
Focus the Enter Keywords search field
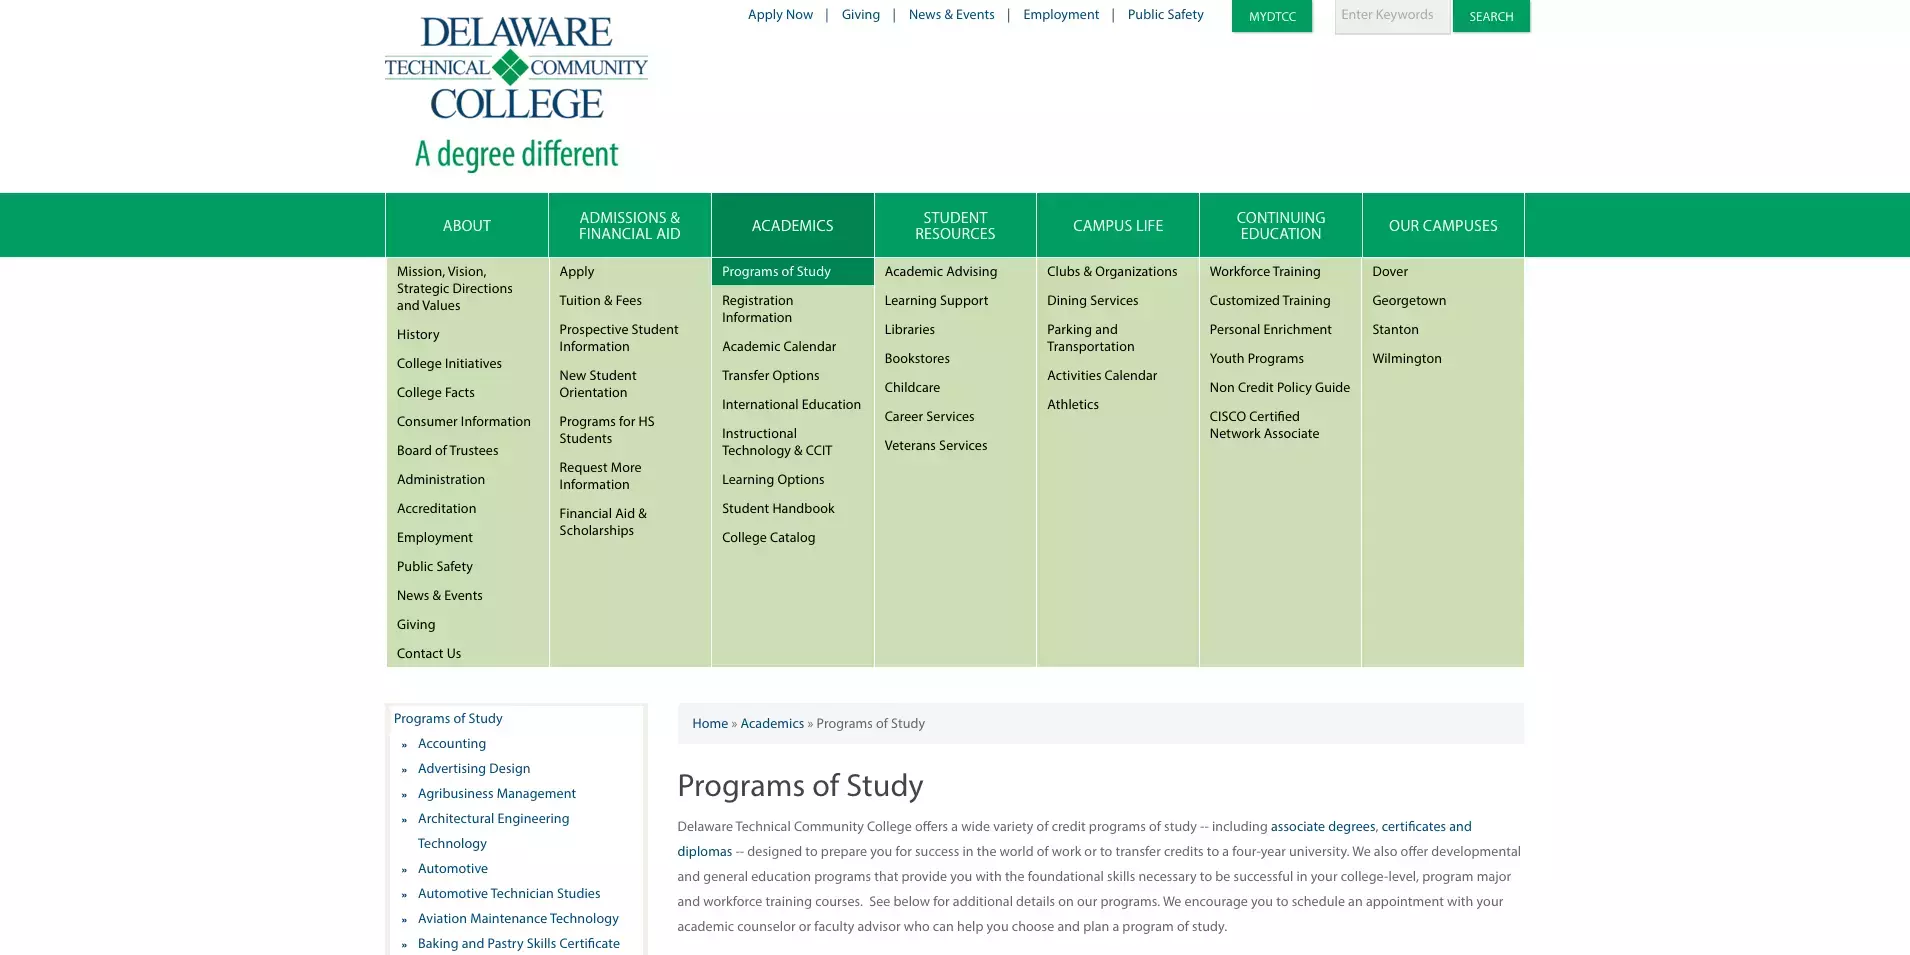[x=1392, y=16]
